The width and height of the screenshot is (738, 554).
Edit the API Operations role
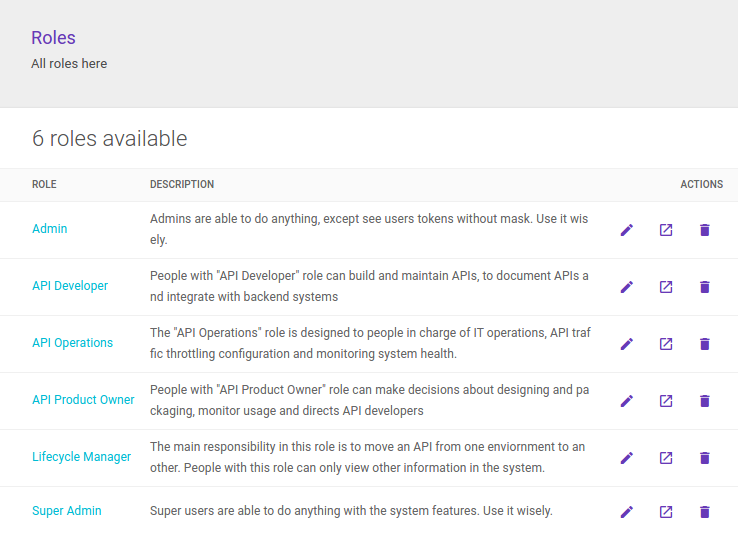[x=627, y=344]
